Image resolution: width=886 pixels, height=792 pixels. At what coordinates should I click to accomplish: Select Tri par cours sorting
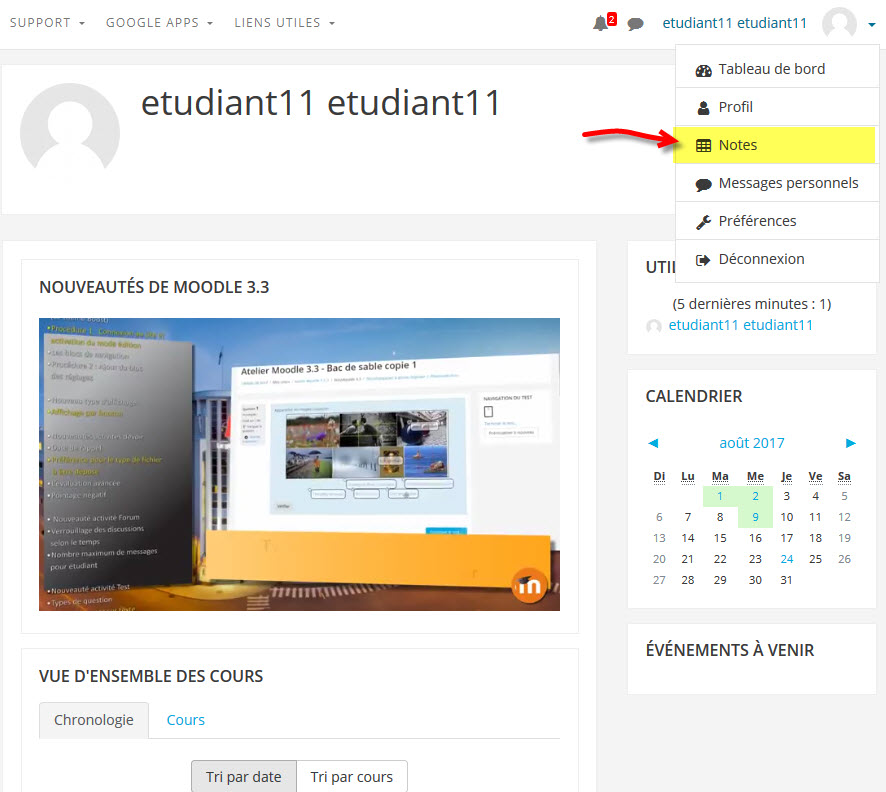[x=352, y=776]
